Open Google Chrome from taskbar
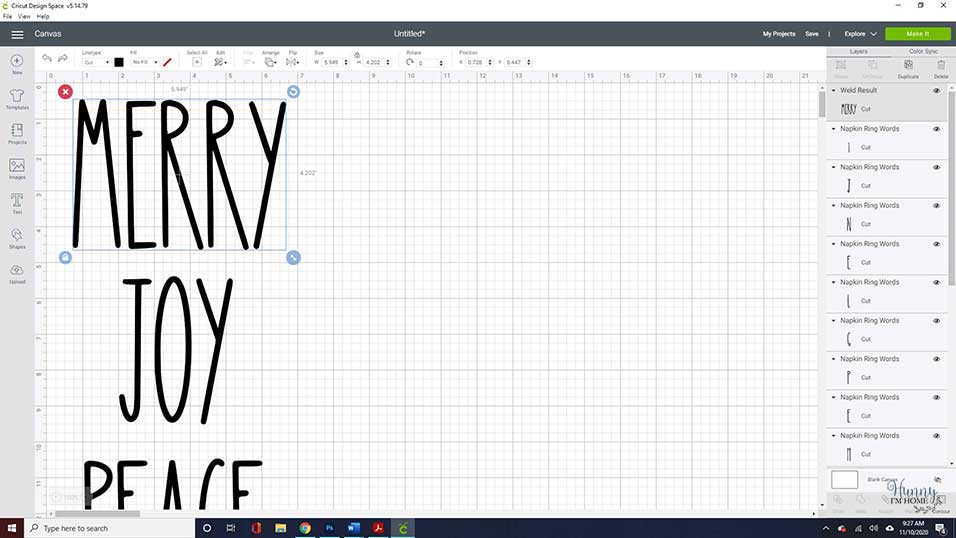This screenshot has height=538, width=956. [305, 528]
